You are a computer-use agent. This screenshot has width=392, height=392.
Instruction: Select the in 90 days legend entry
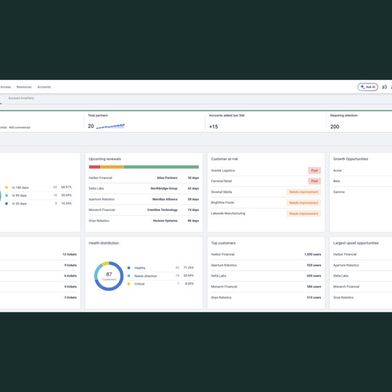pos(19,196)
